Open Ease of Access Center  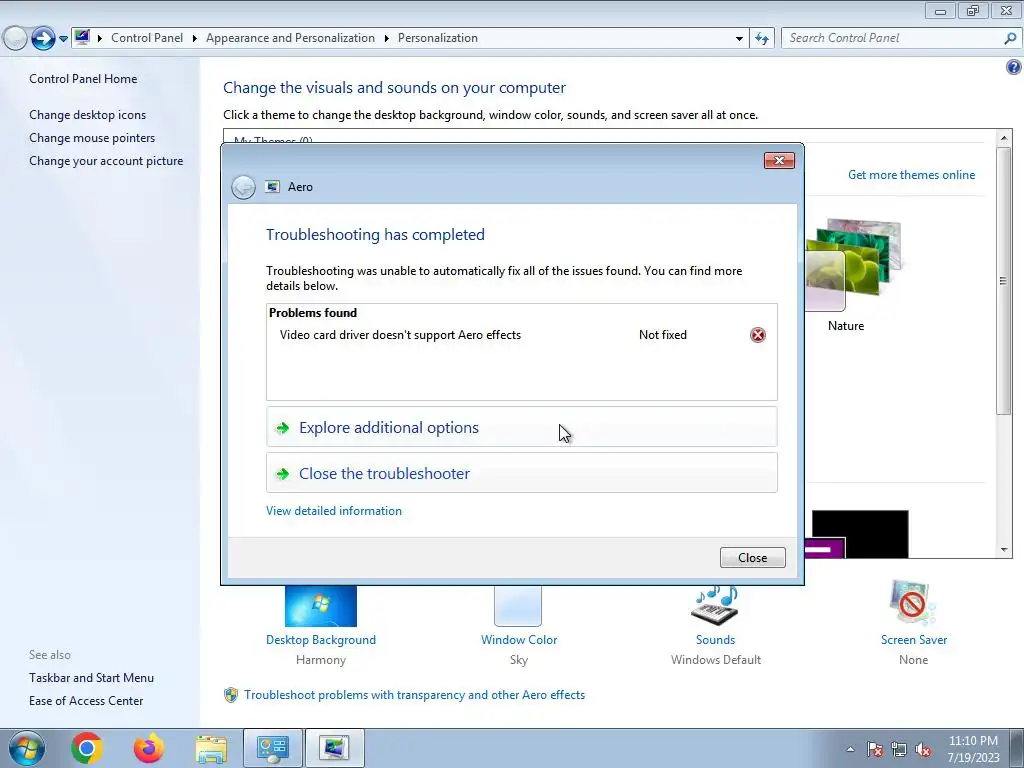click(x=86, y=701)
